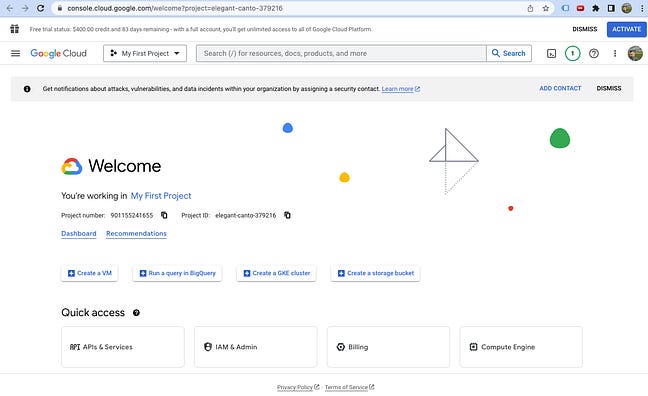Activate Cloud Shell terminal icon
Image resolution: width=648 pixels, height=396 pixels.
click(551, 53)
